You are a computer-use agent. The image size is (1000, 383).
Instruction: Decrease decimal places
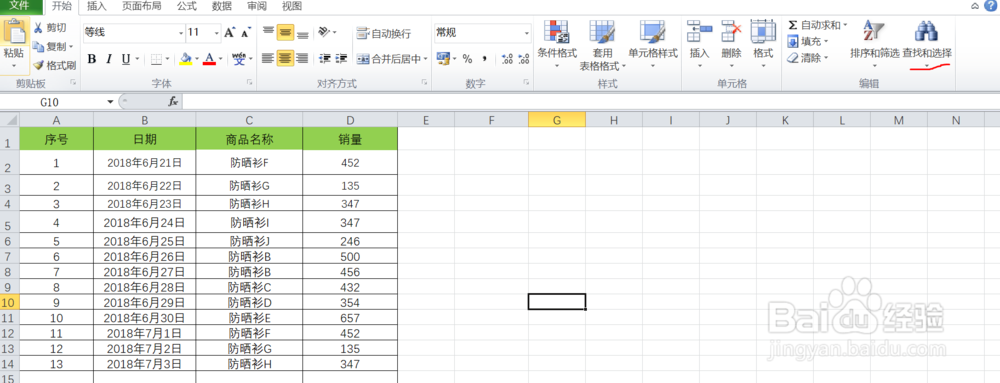524,59
